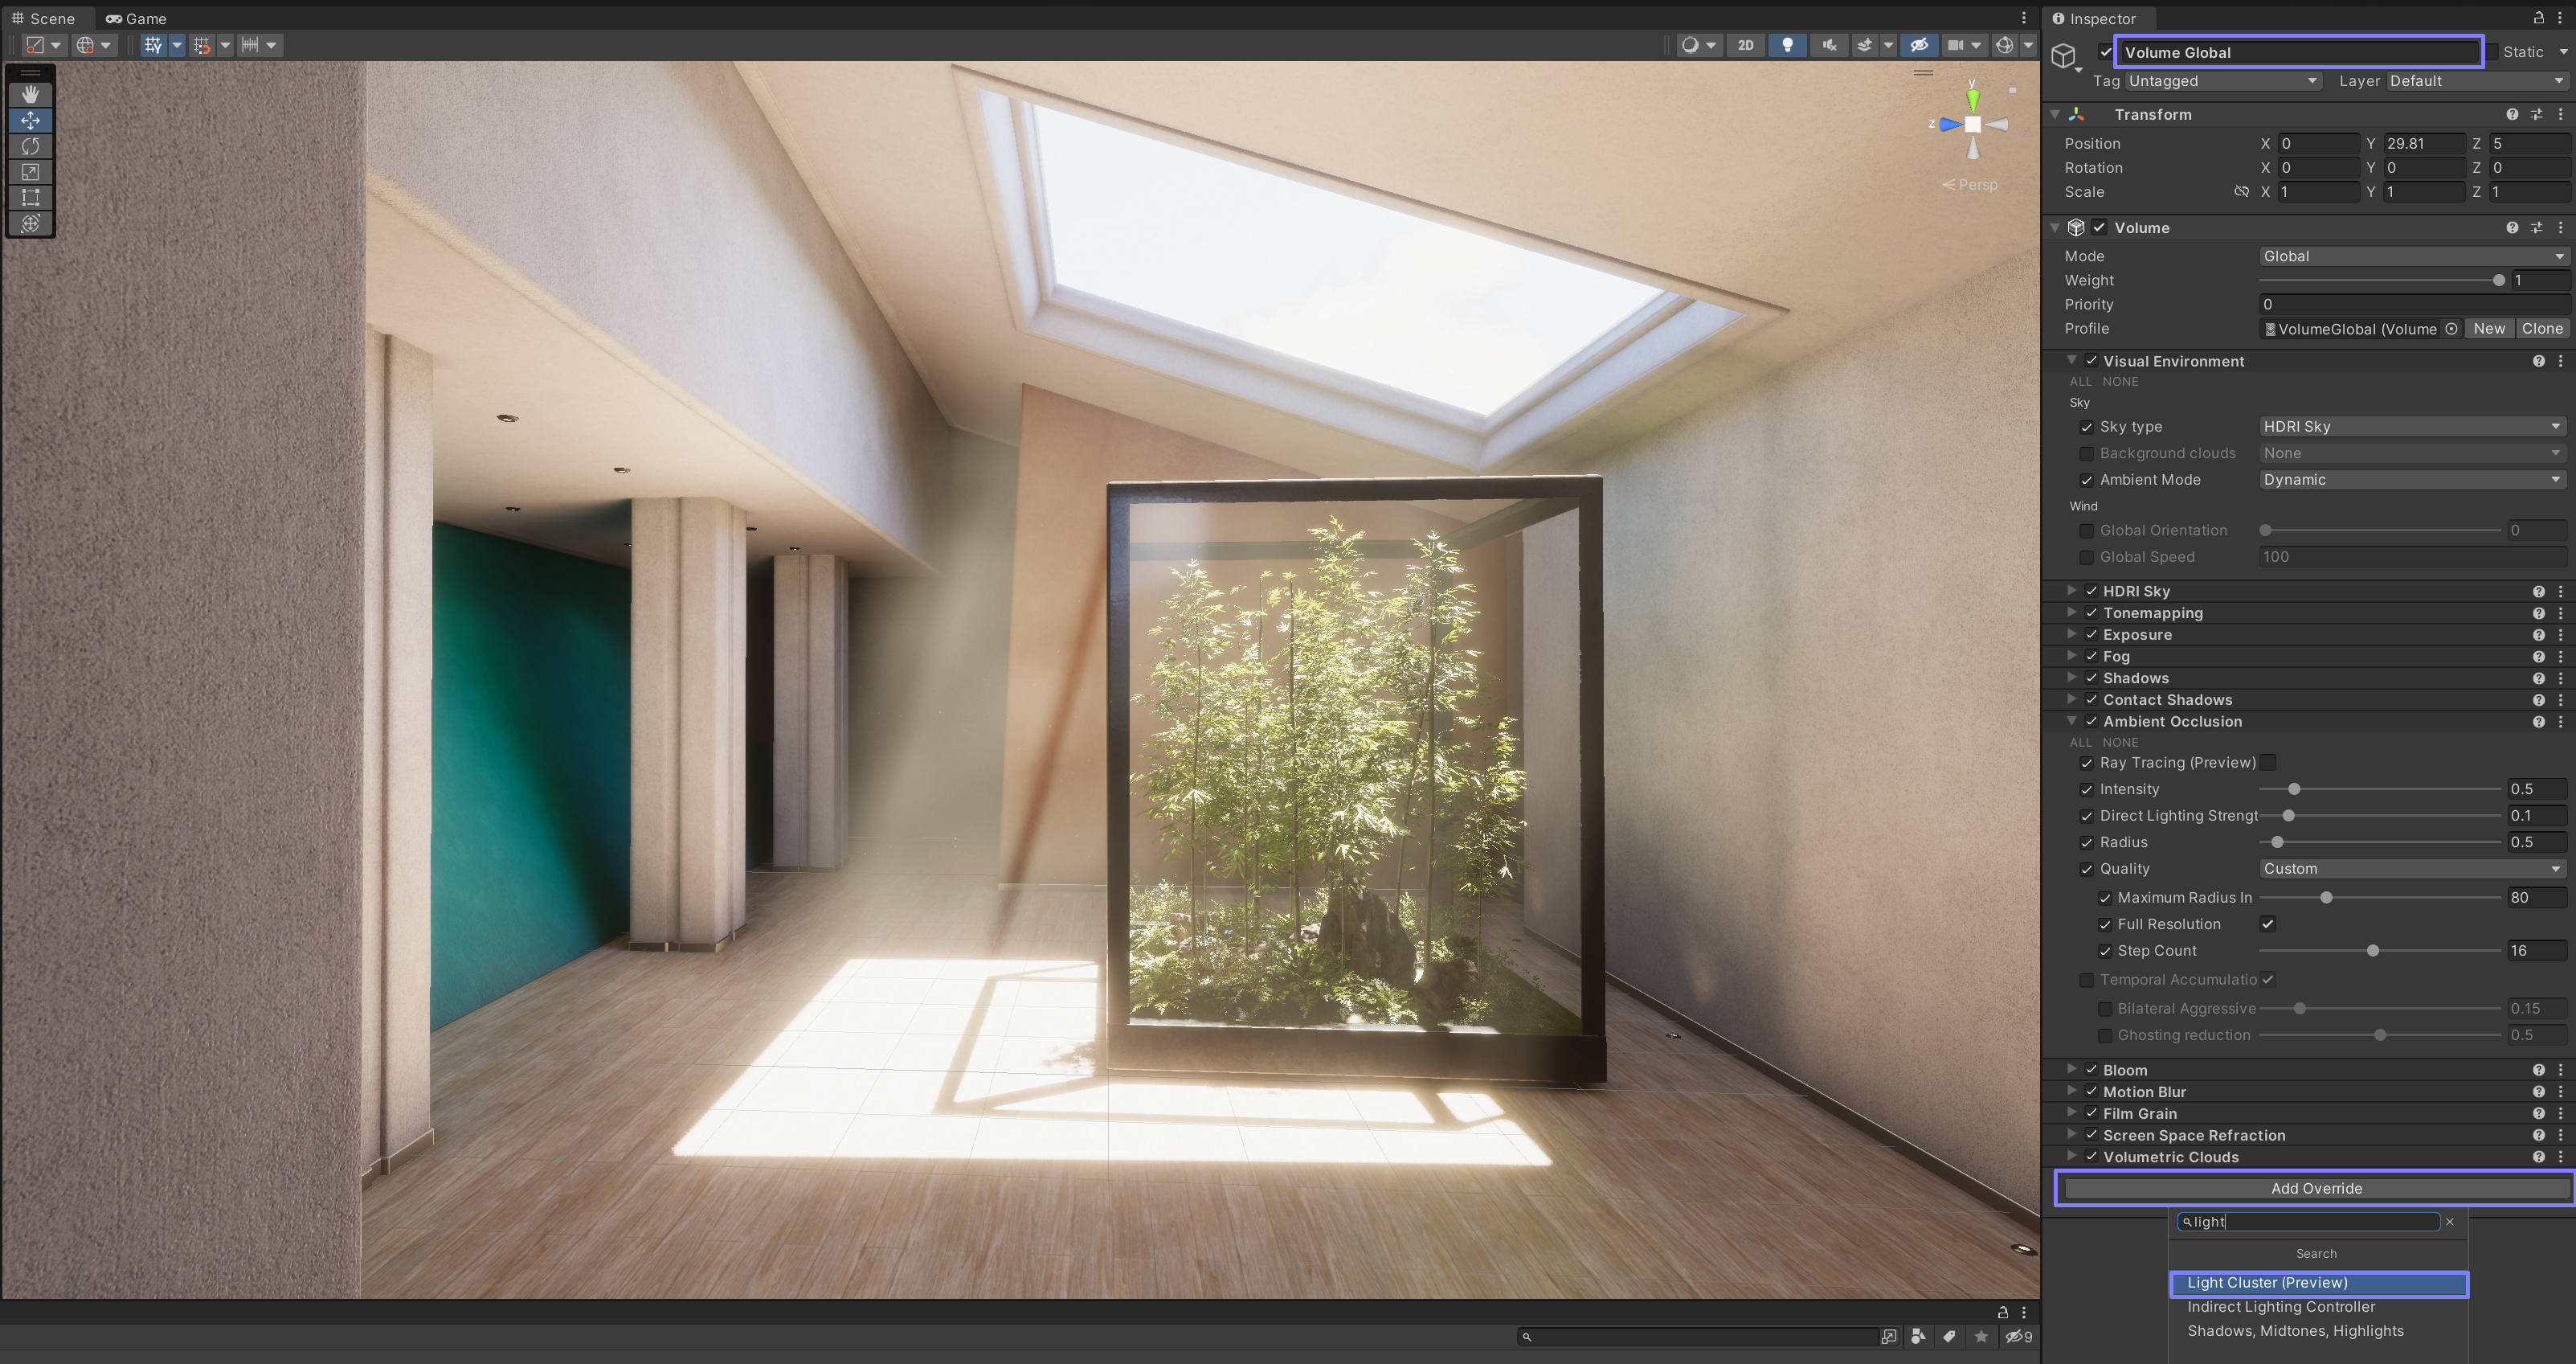Open the Sky type dropdown

point(2412,426)
